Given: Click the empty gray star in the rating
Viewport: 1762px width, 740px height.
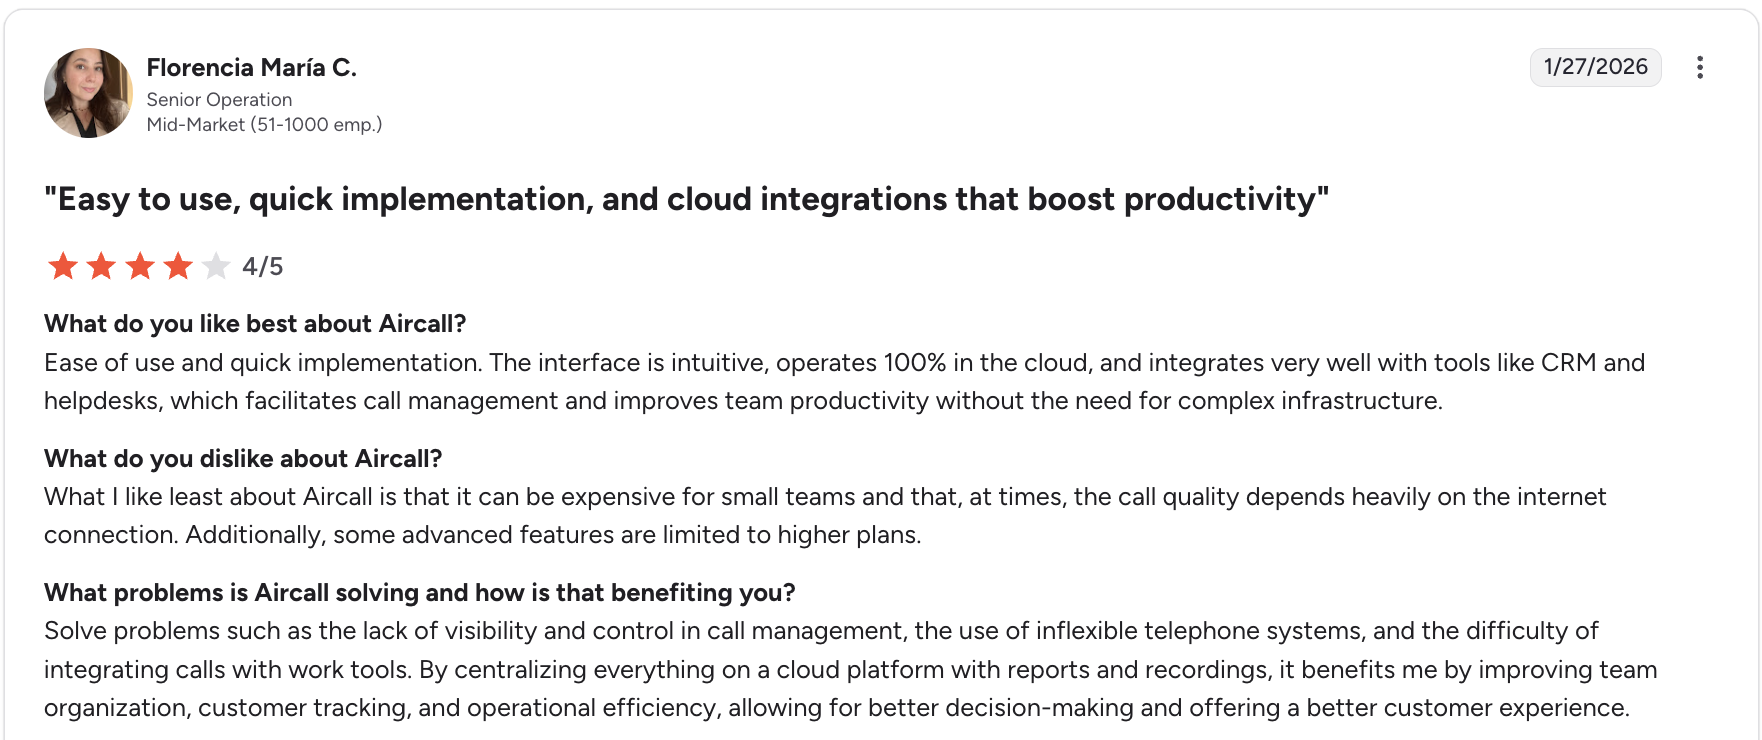Looking at the screenshot, I should click(216, 266).
